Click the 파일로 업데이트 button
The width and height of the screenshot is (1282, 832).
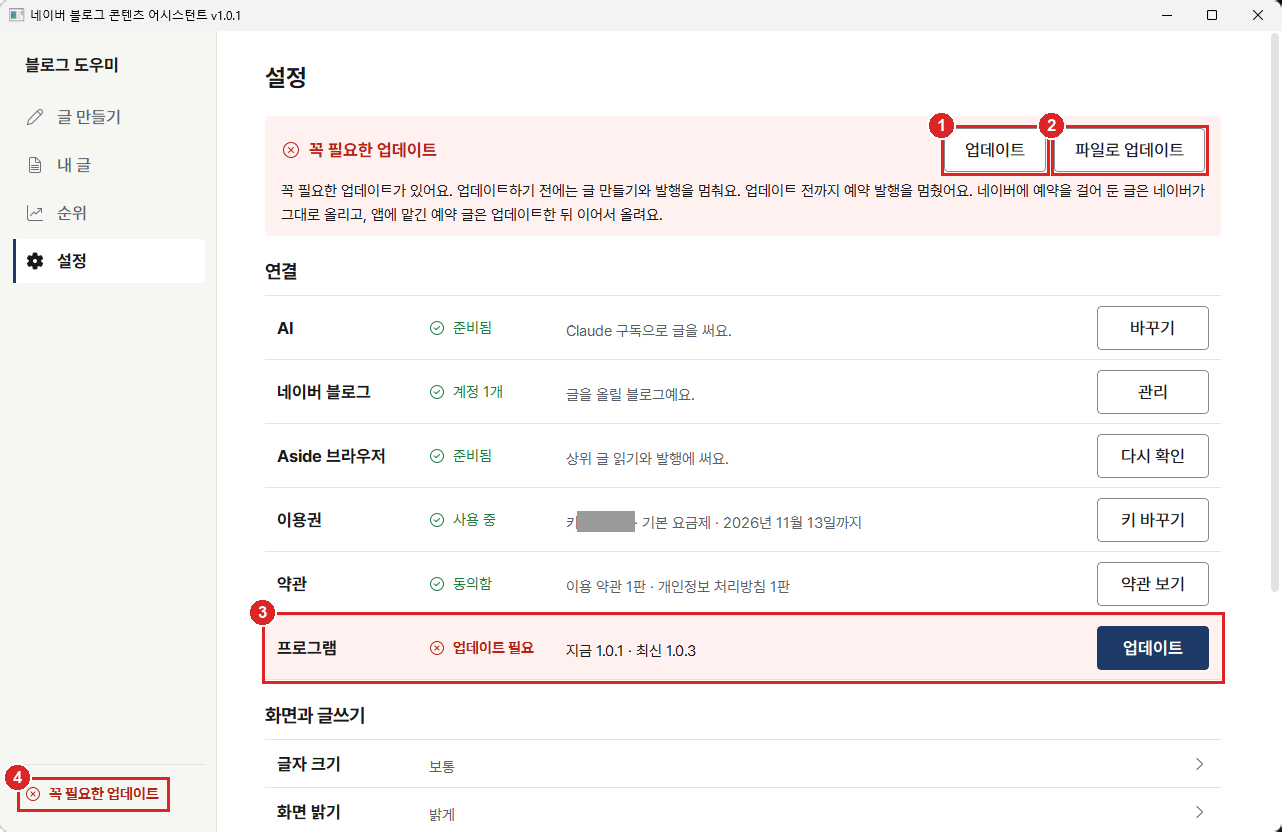[1129, 151]
